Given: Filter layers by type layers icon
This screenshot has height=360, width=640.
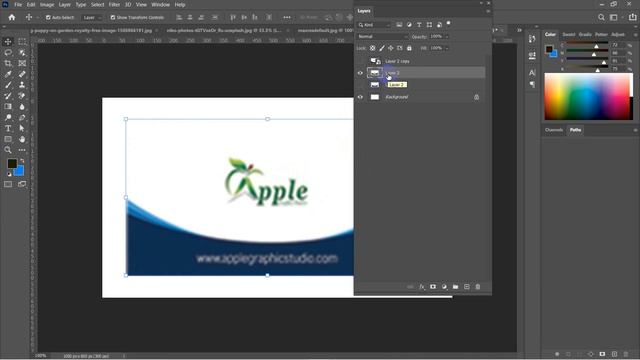Looking at the screenshot, I should (x=419, y=25).
